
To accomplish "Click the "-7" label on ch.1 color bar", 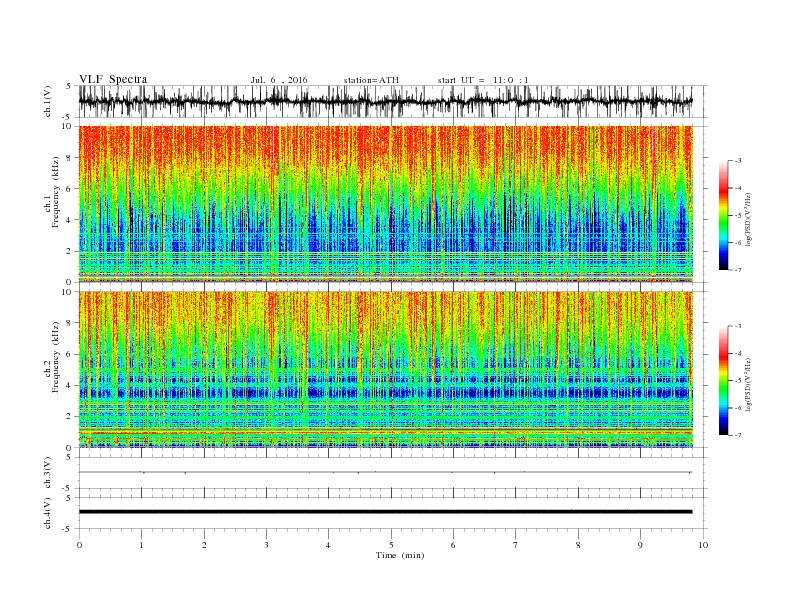I will click(738, 270).
